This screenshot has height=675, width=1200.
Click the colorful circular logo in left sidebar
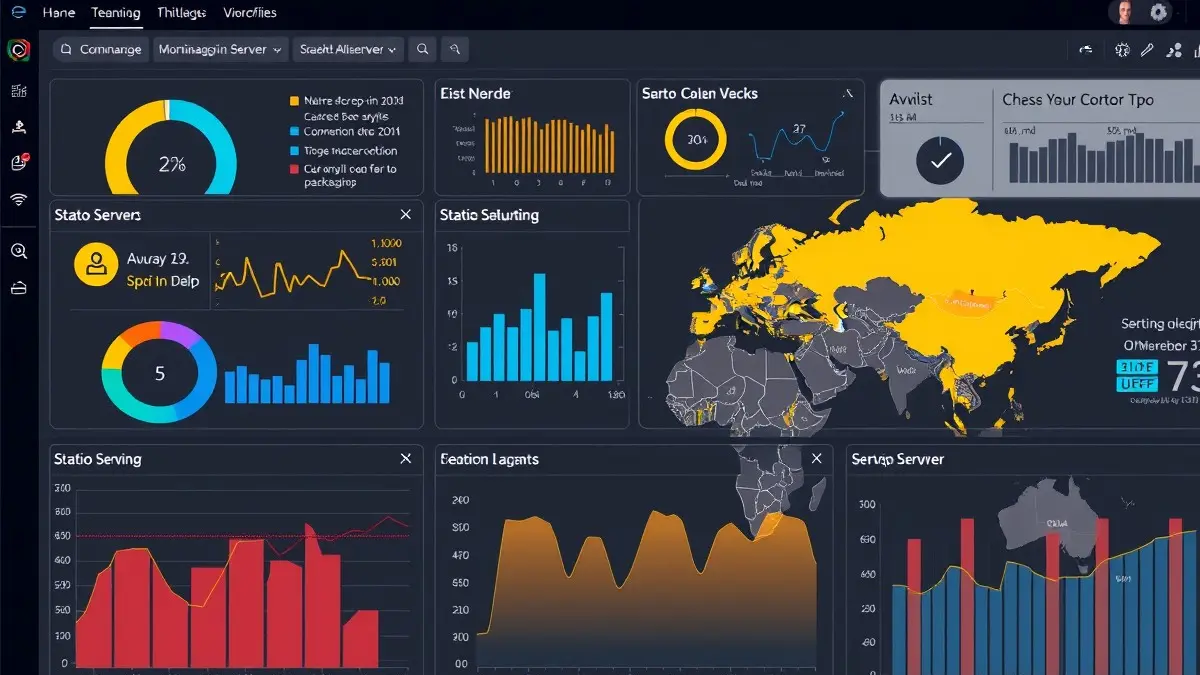point(18,49)
